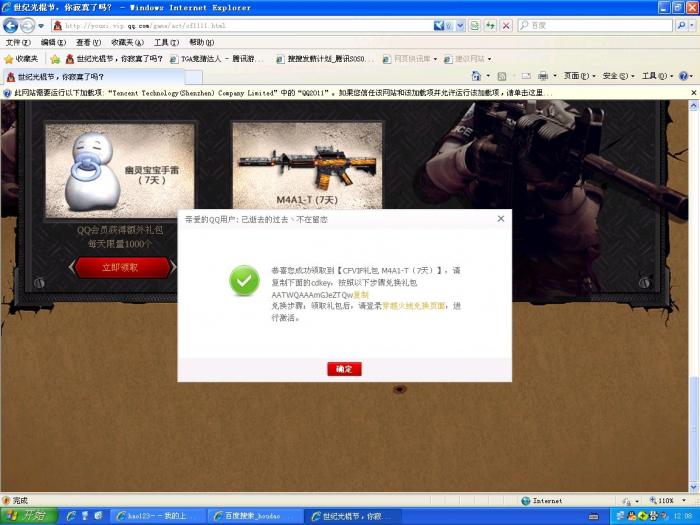This screenshot has height=525, width=700.
Task: Click the left arrow beside 立即领取
Action: pyautogui.click(x=71, y=267)
